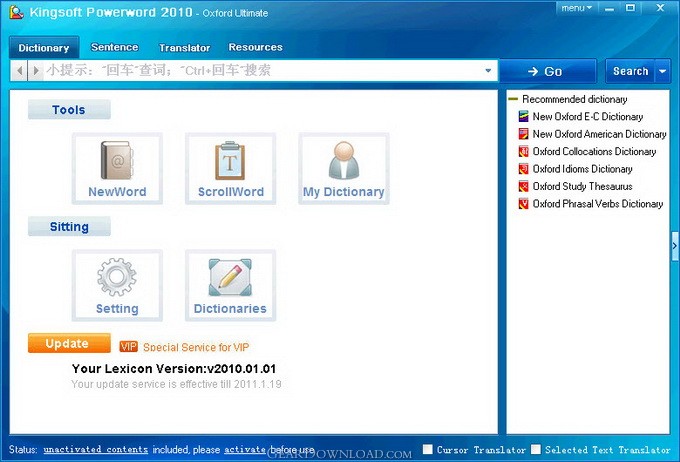Image resolution: width=680 pixels, height=462 pixels.
Task: Open the Search button dropdown arrow
Action: [663, 71]
